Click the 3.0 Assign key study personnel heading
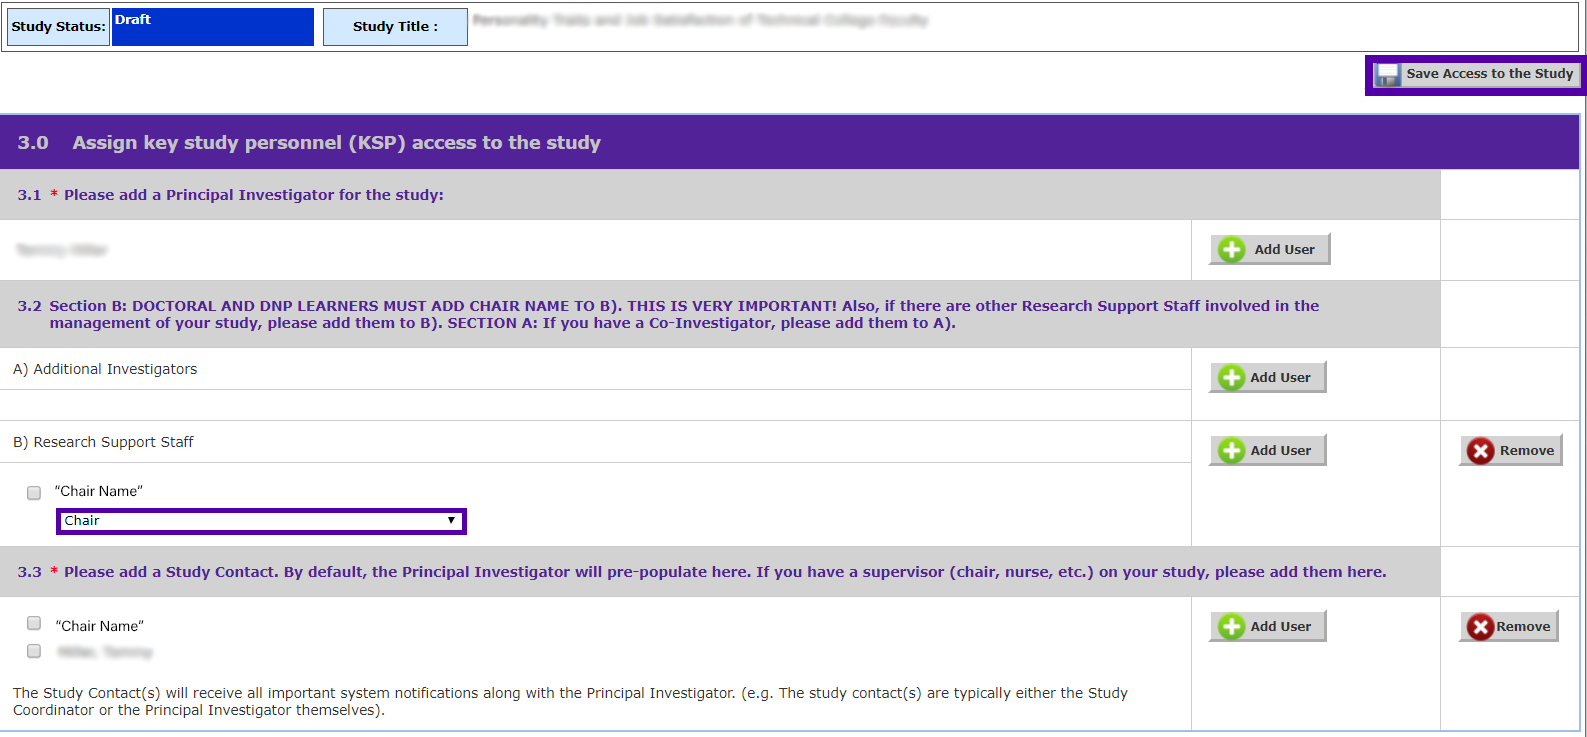Screen dimensions: 1587x737 click(309, 143)
